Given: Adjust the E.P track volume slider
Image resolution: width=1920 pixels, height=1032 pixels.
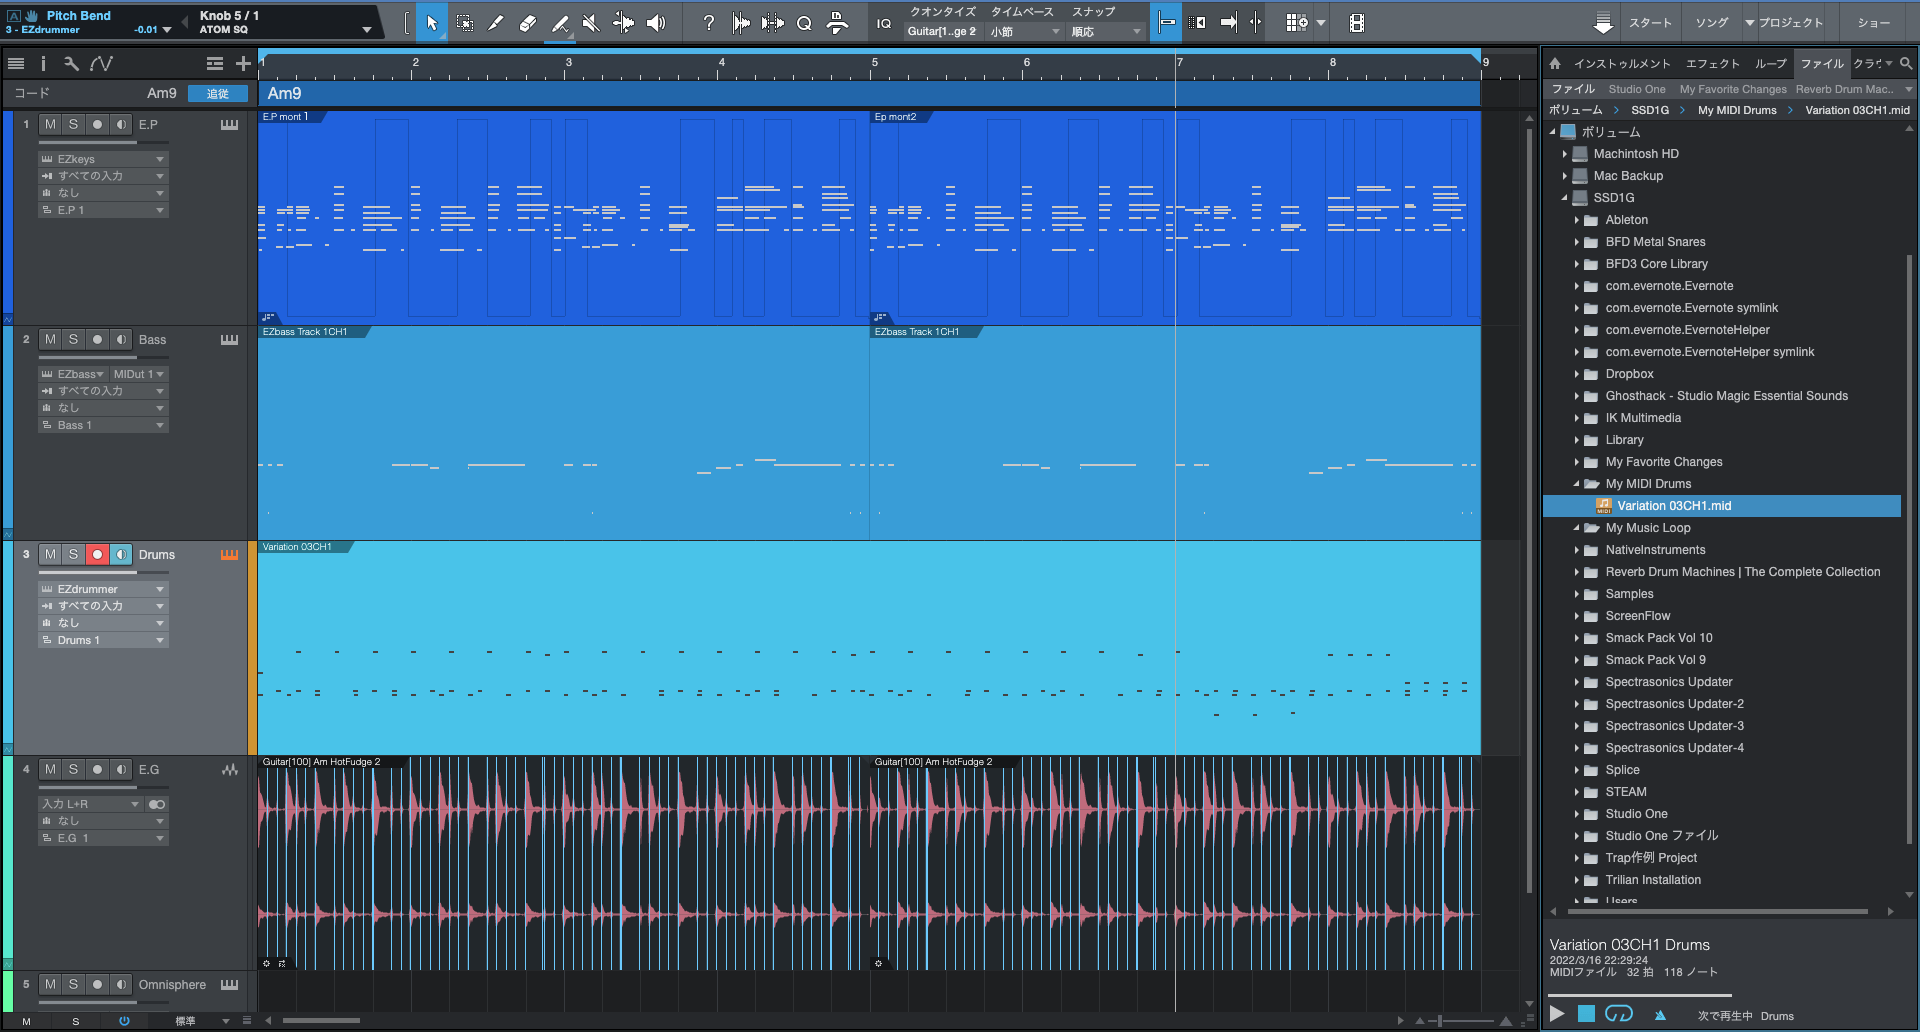Looking at the screenshot, I should point(88,142).
